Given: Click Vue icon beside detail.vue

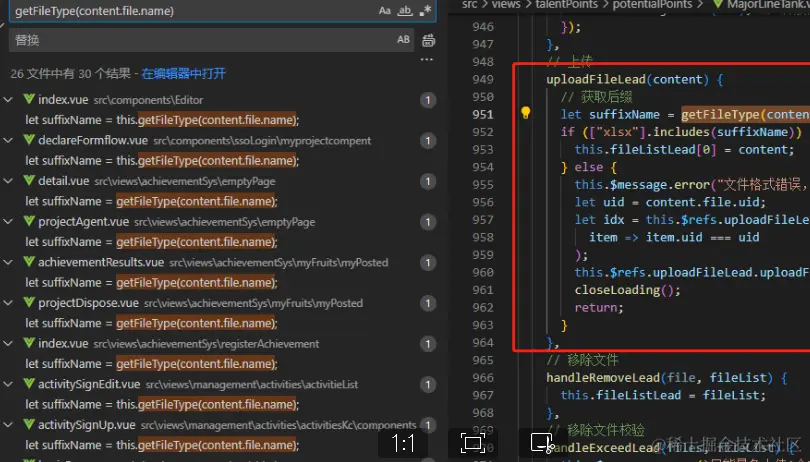Looking at the screenshot, I should [x=29, y=180].
